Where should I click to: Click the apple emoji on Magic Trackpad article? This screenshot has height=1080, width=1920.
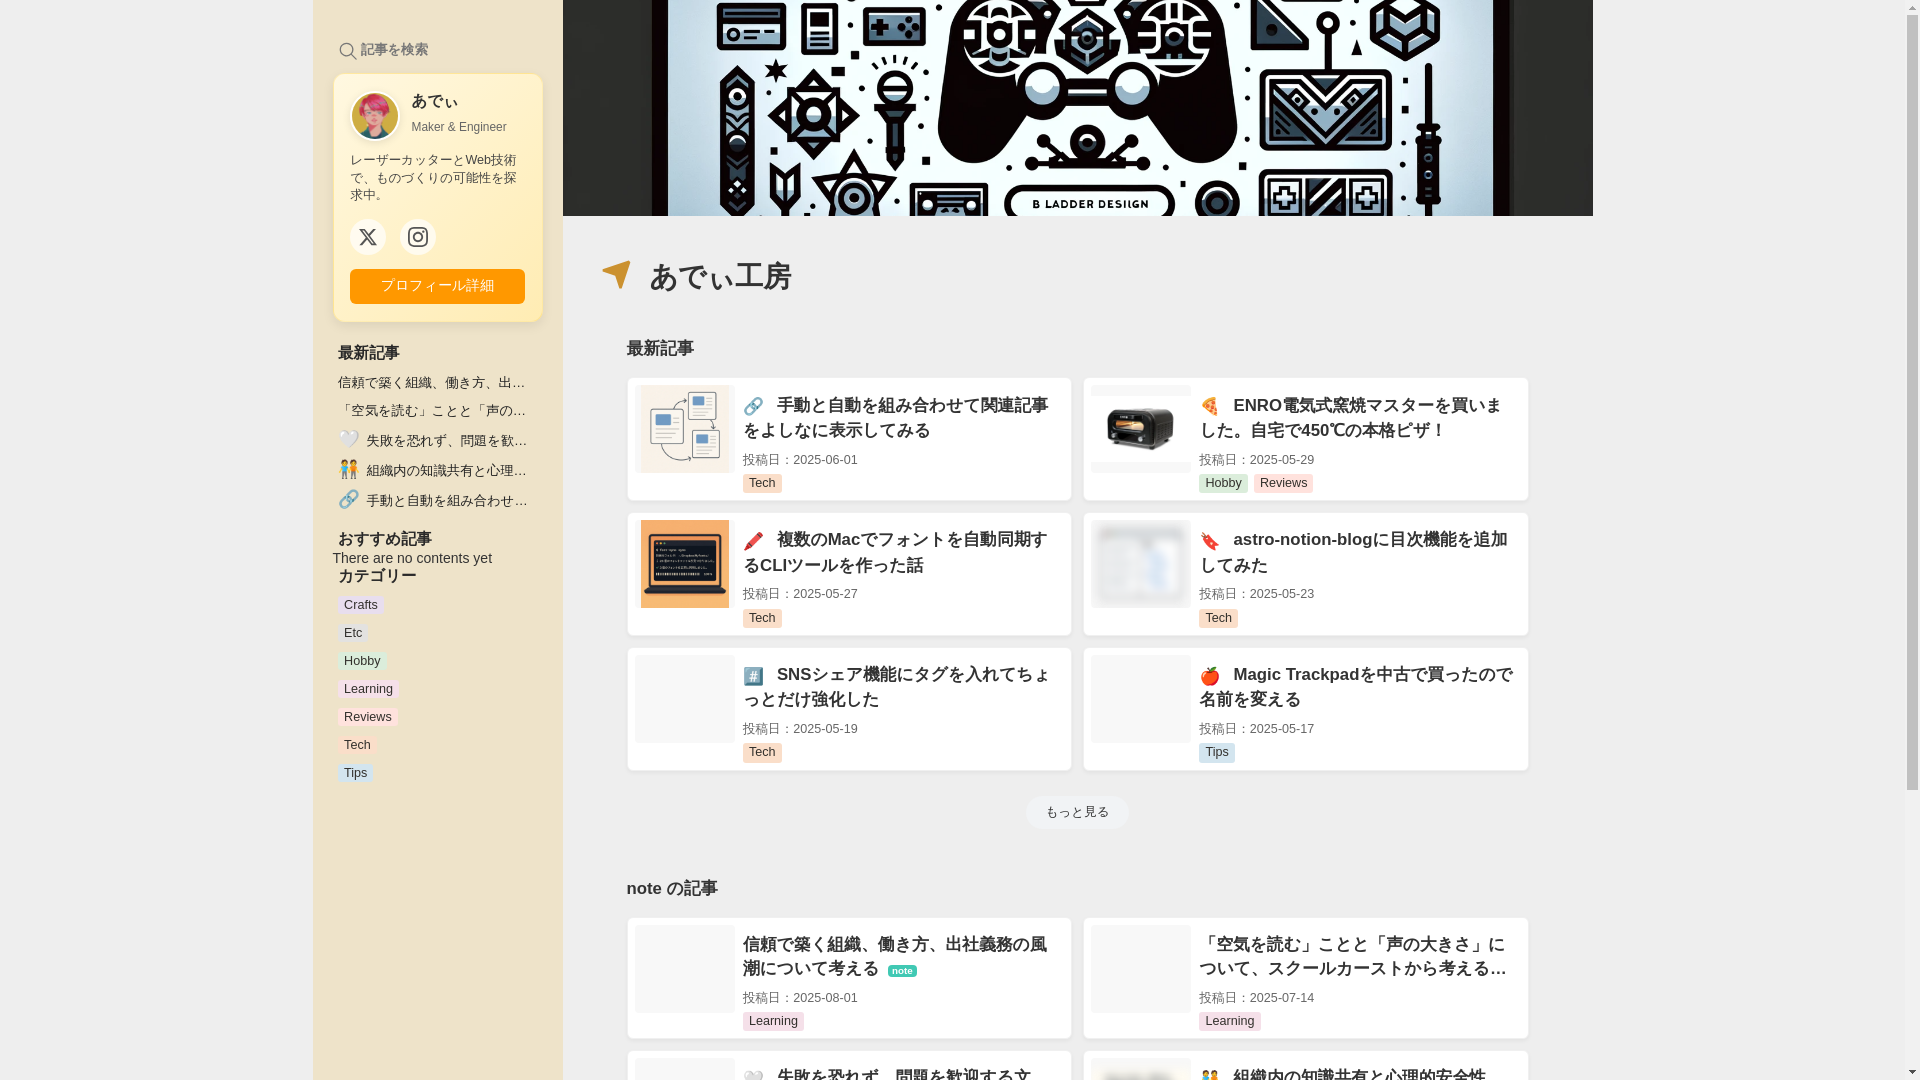coord(1210,676)
